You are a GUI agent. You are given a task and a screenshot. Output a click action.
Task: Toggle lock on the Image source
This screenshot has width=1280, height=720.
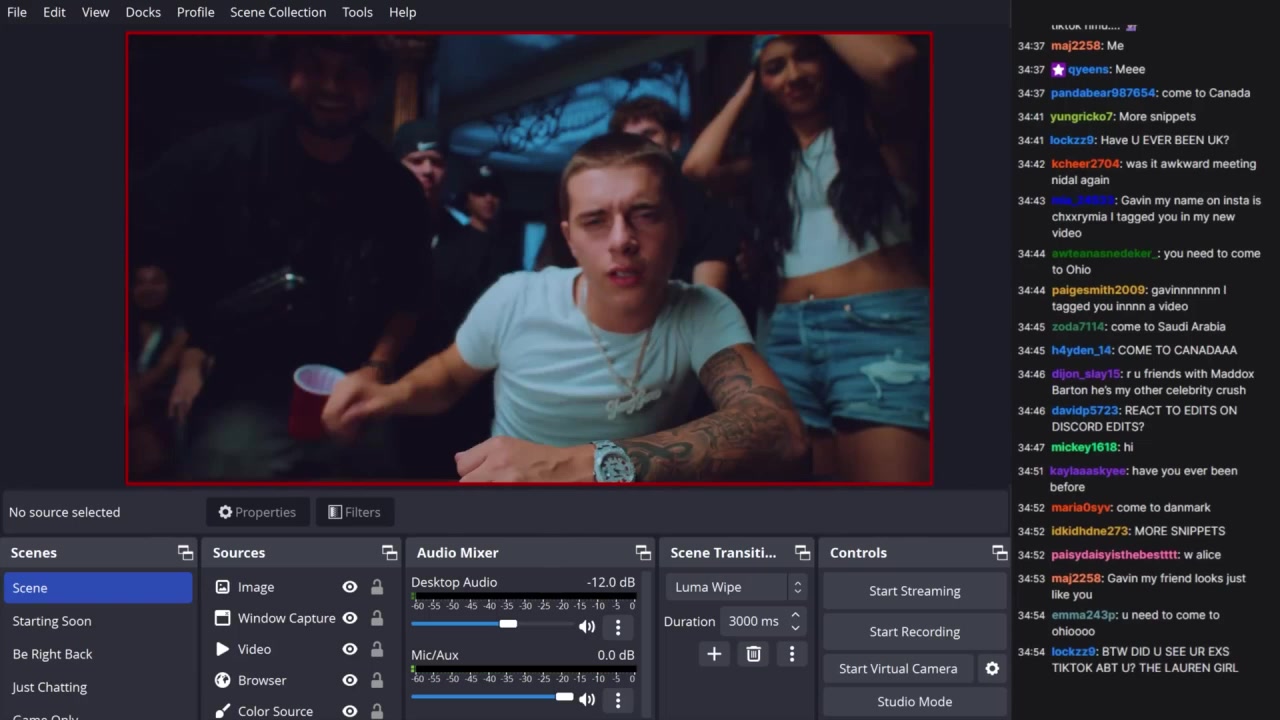coord(377,587)
